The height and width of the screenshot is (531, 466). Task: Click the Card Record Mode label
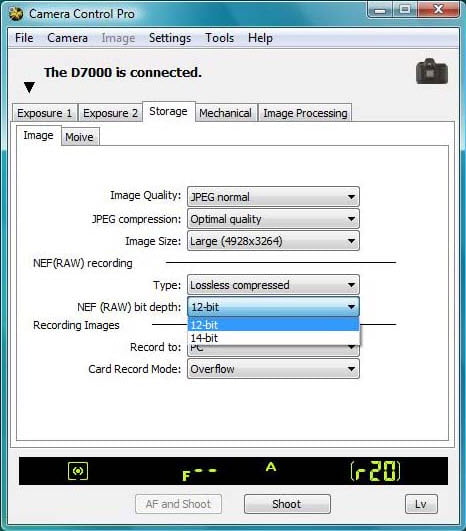135,369
